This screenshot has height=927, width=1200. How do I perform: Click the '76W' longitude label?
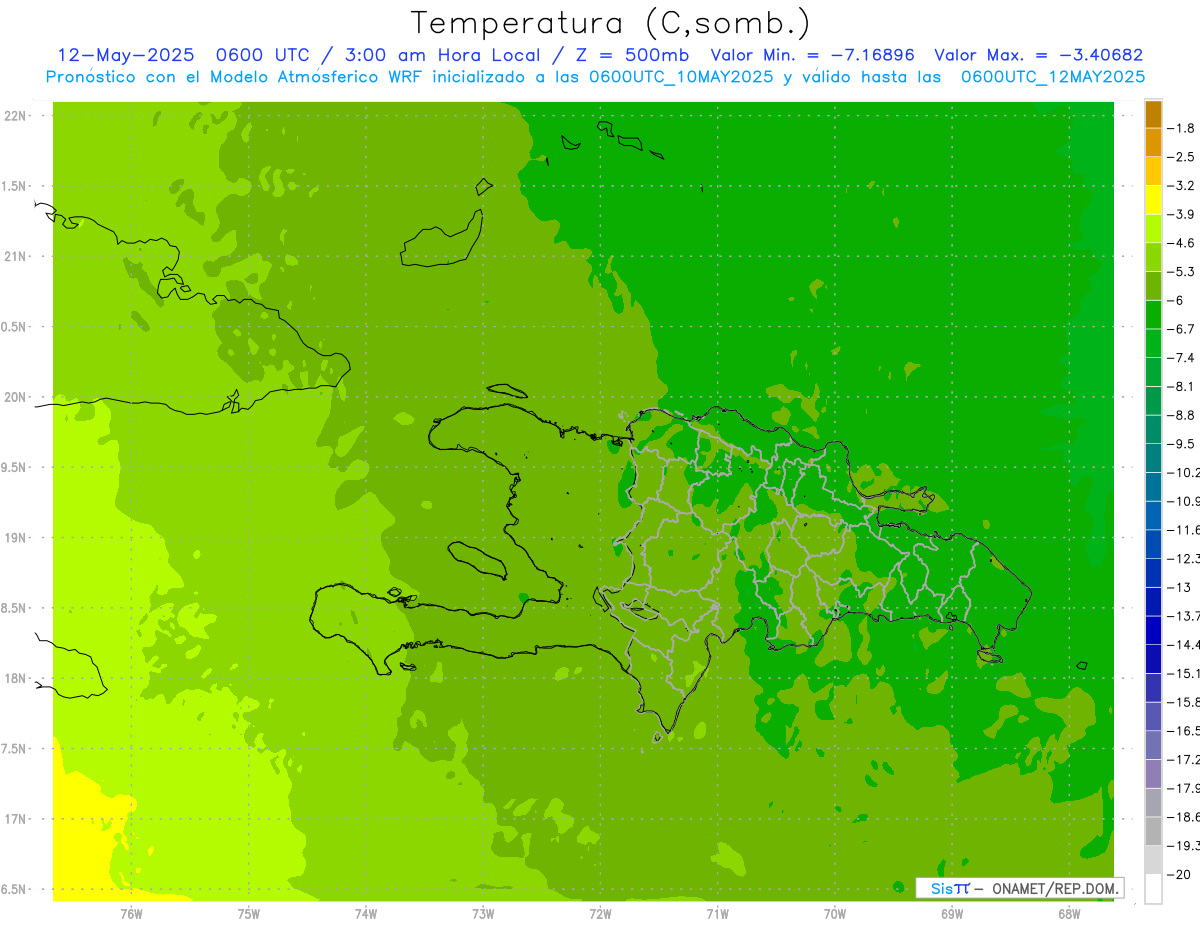[131, 914]
